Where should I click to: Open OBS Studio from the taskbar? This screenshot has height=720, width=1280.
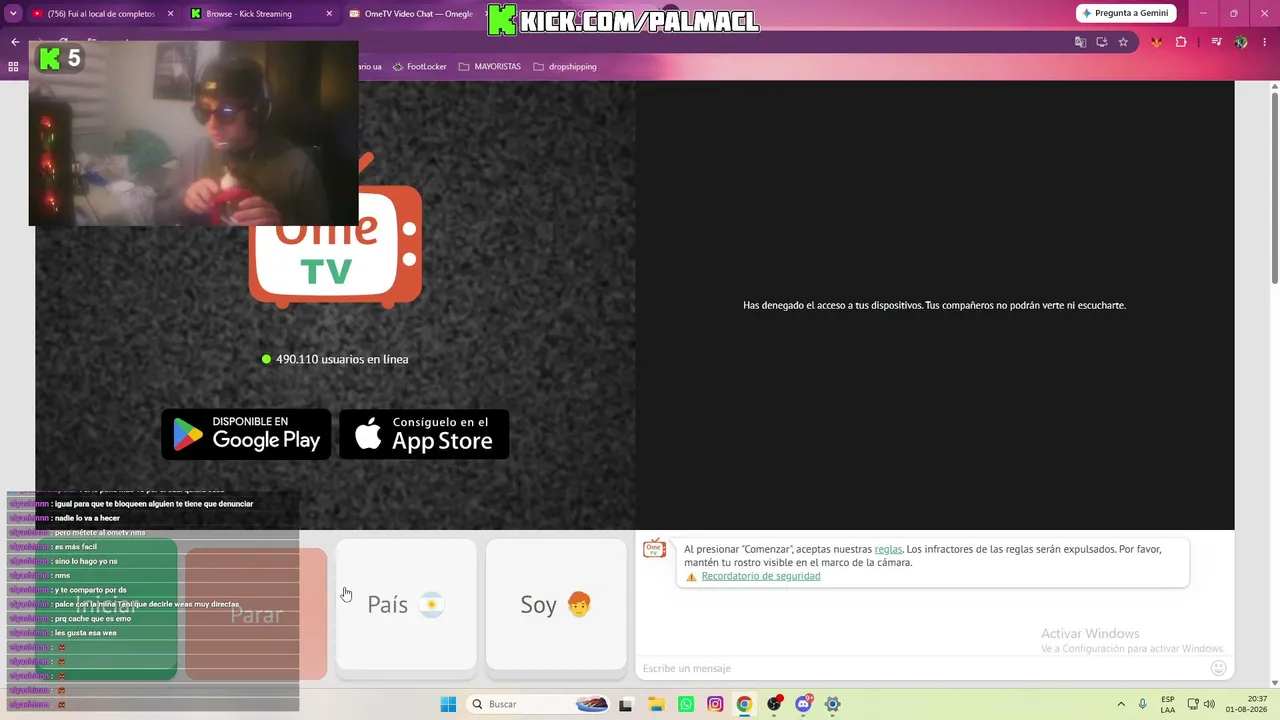click(x=774, y=704)
